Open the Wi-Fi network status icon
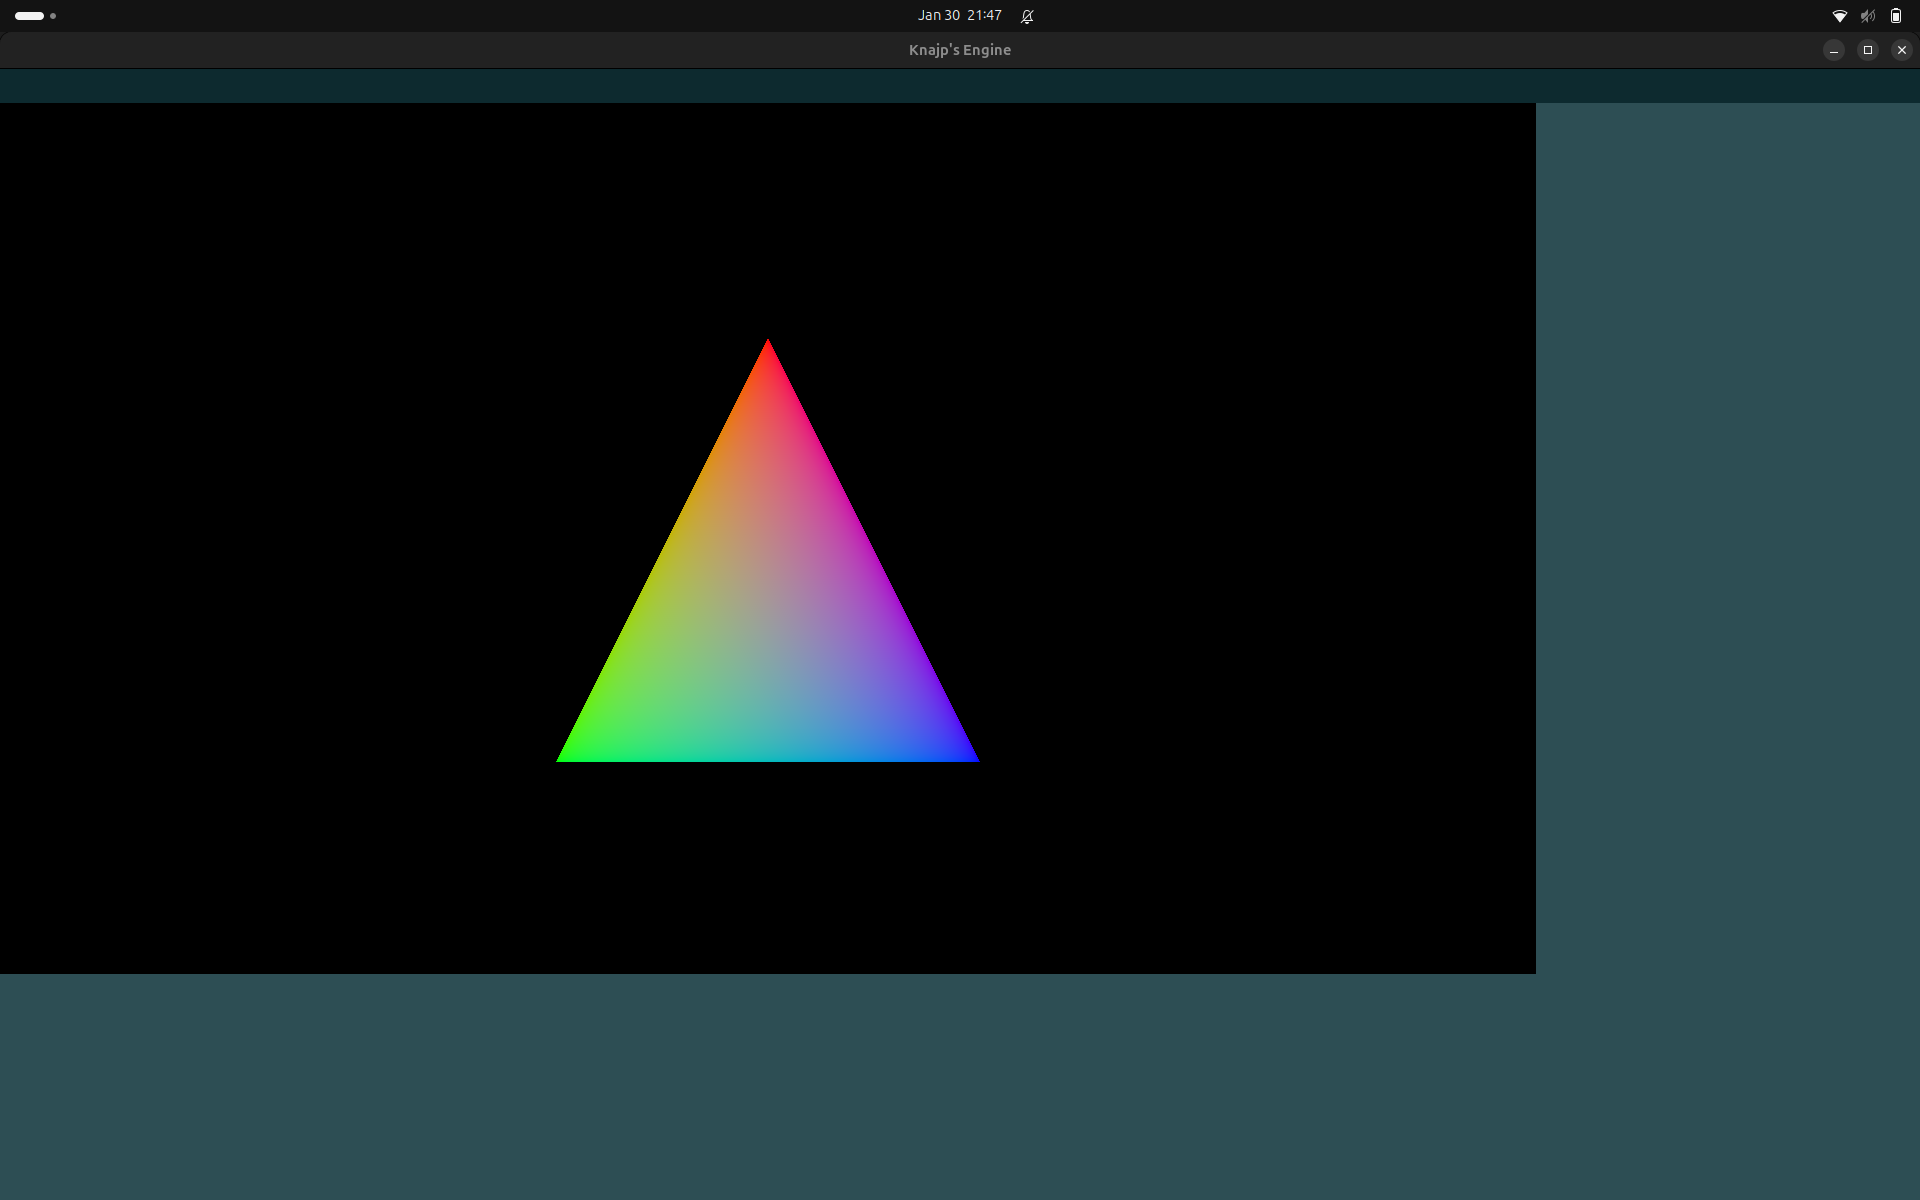The height and width of the screenshot is (1200, 1920). pyautogui.click(x=1839, y=16)
